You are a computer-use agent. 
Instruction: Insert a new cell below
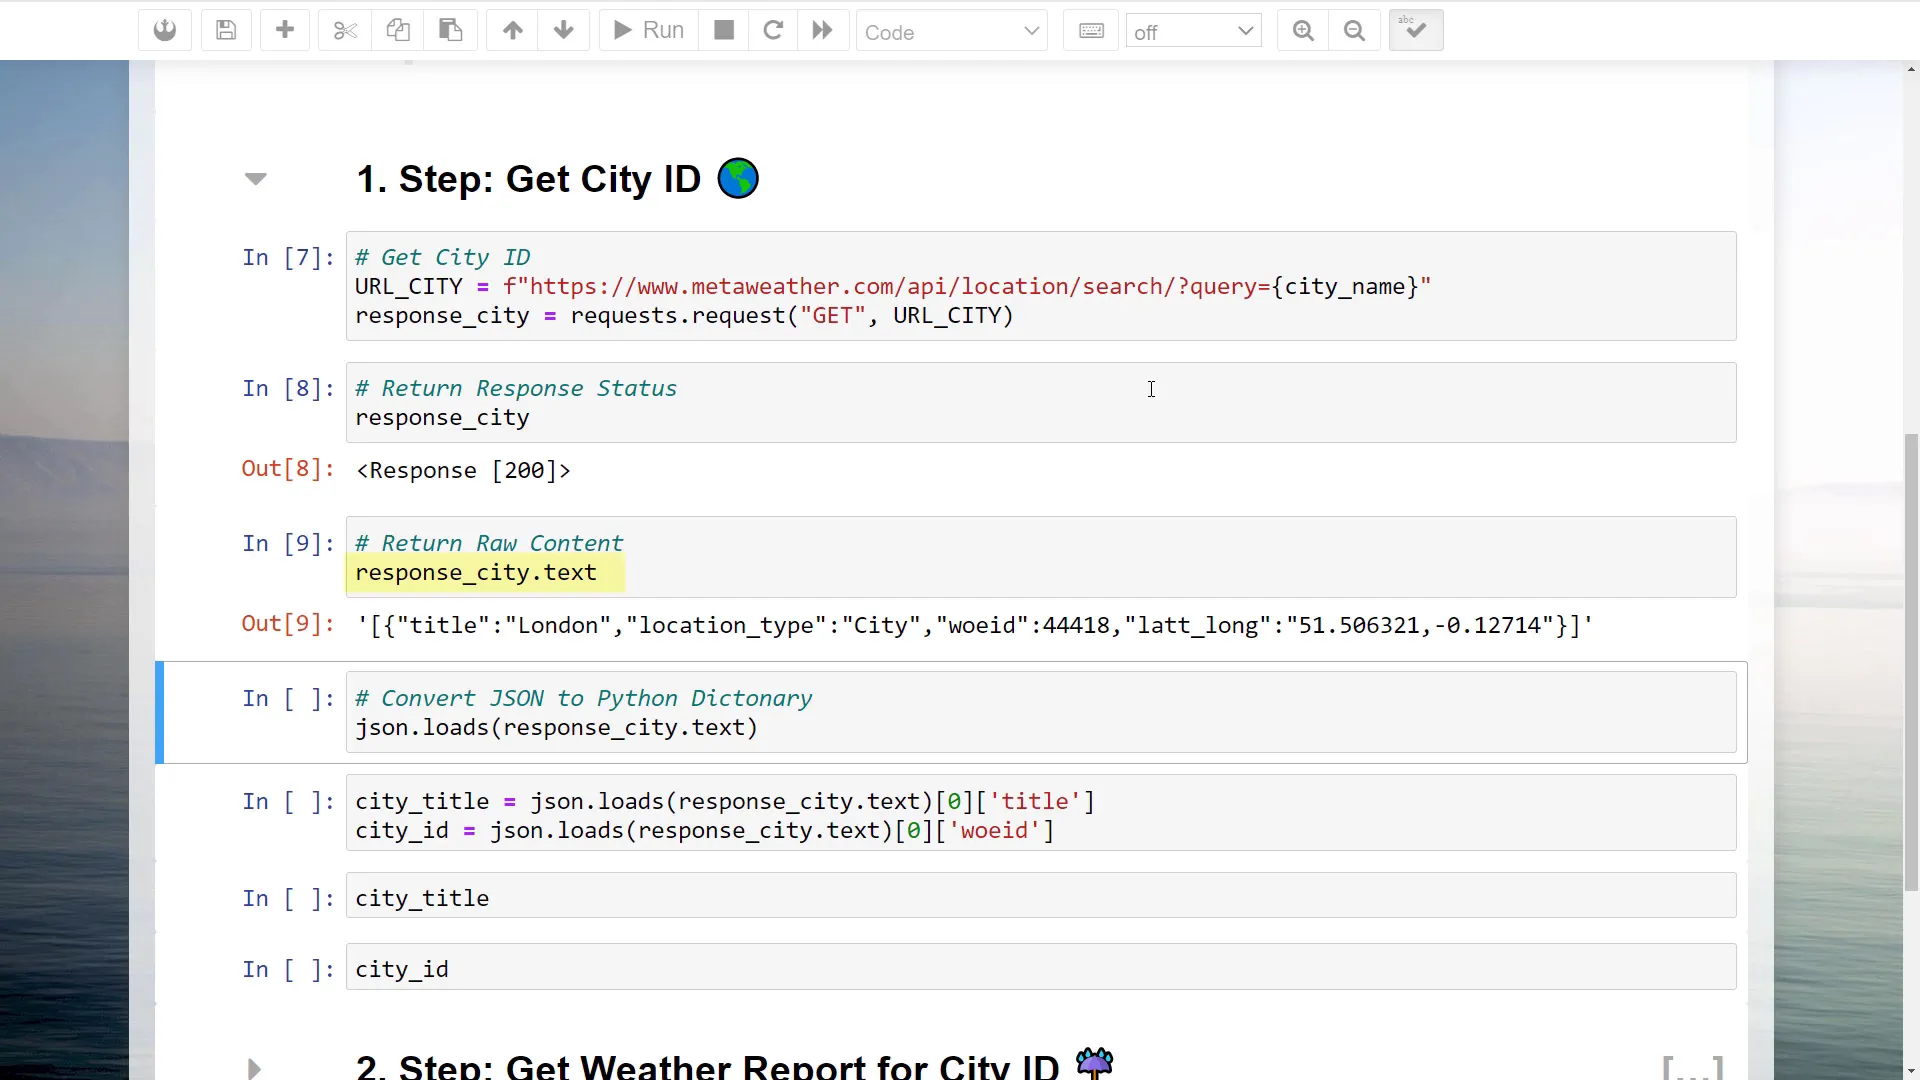click(285, 30)
